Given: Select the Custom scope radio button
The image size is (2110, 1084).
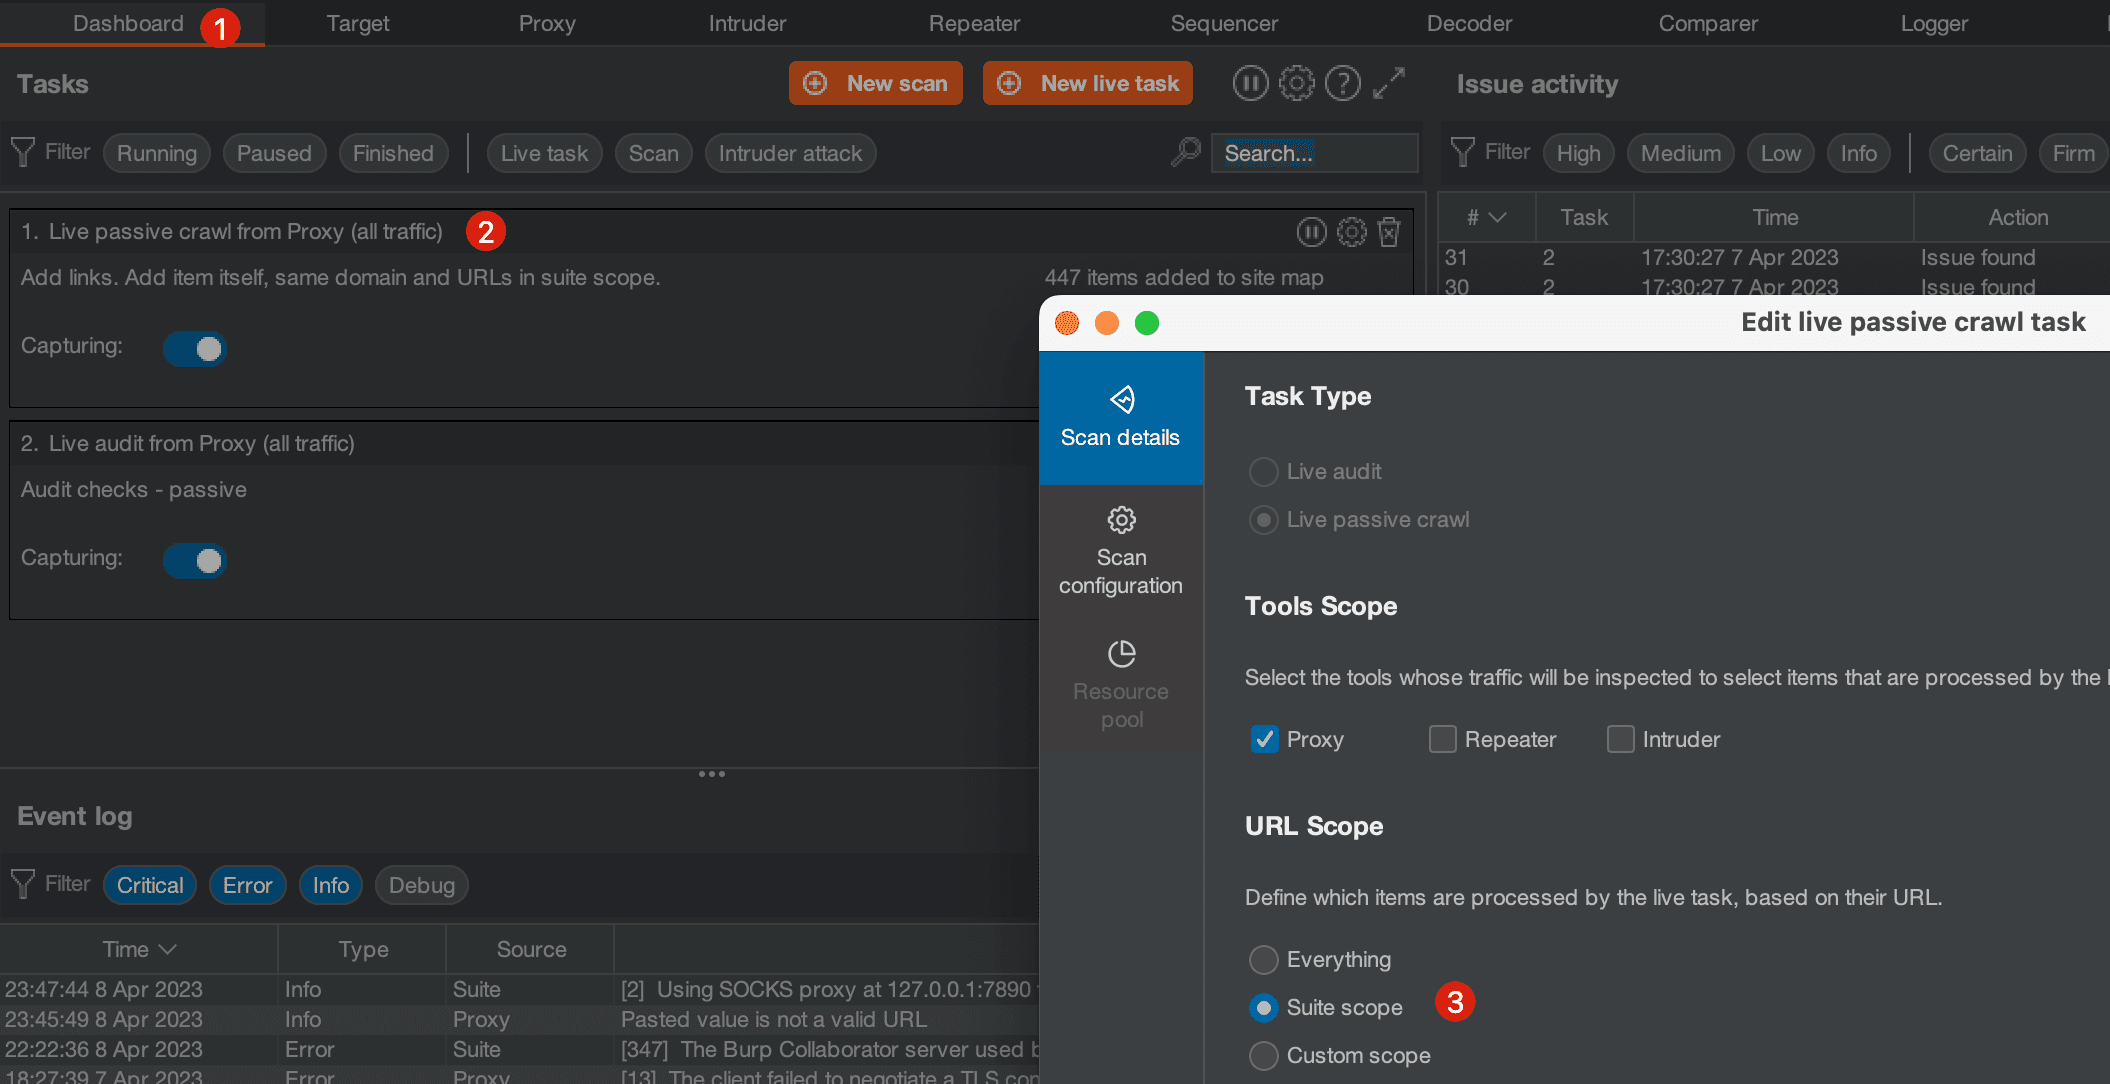Looking at the screenshot, I should 1262,1055.
